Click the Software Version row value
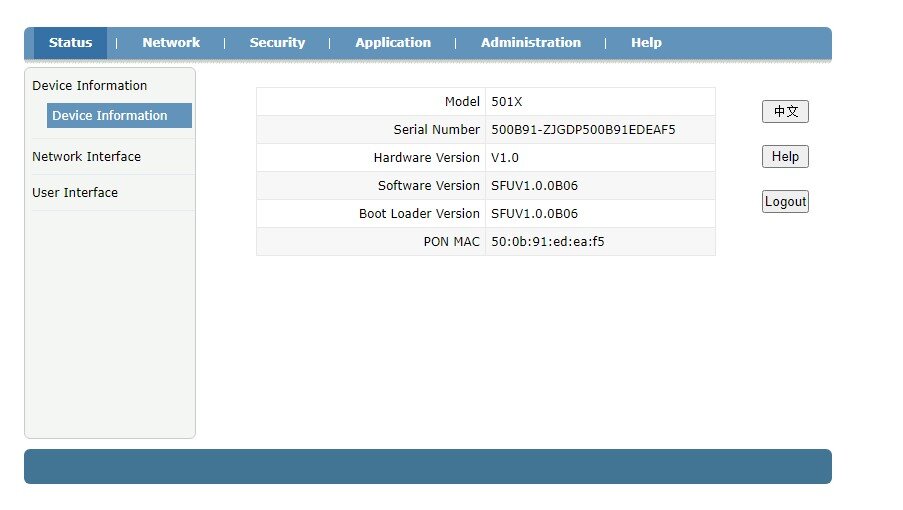The height and width of the screenshot is (510, 903). (534, 186)
